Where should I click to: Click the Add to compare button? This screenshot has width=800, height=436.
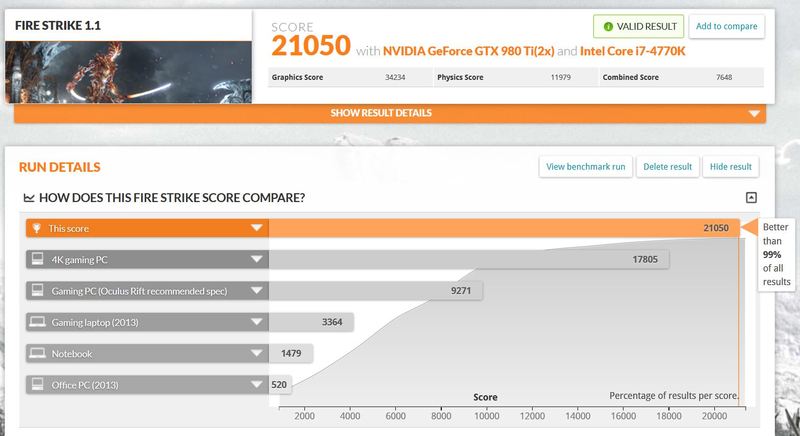[x=727, y=27]
